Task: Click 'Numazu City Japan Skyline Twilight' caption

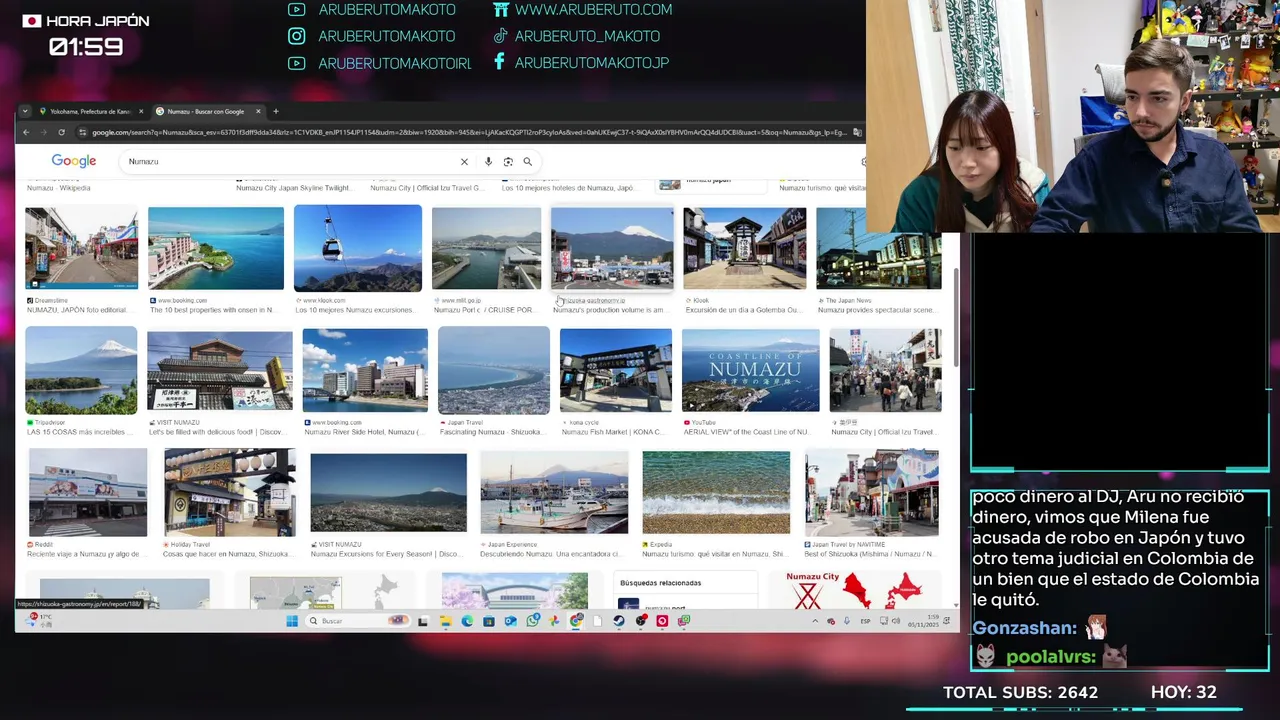Action: [294, 188]
